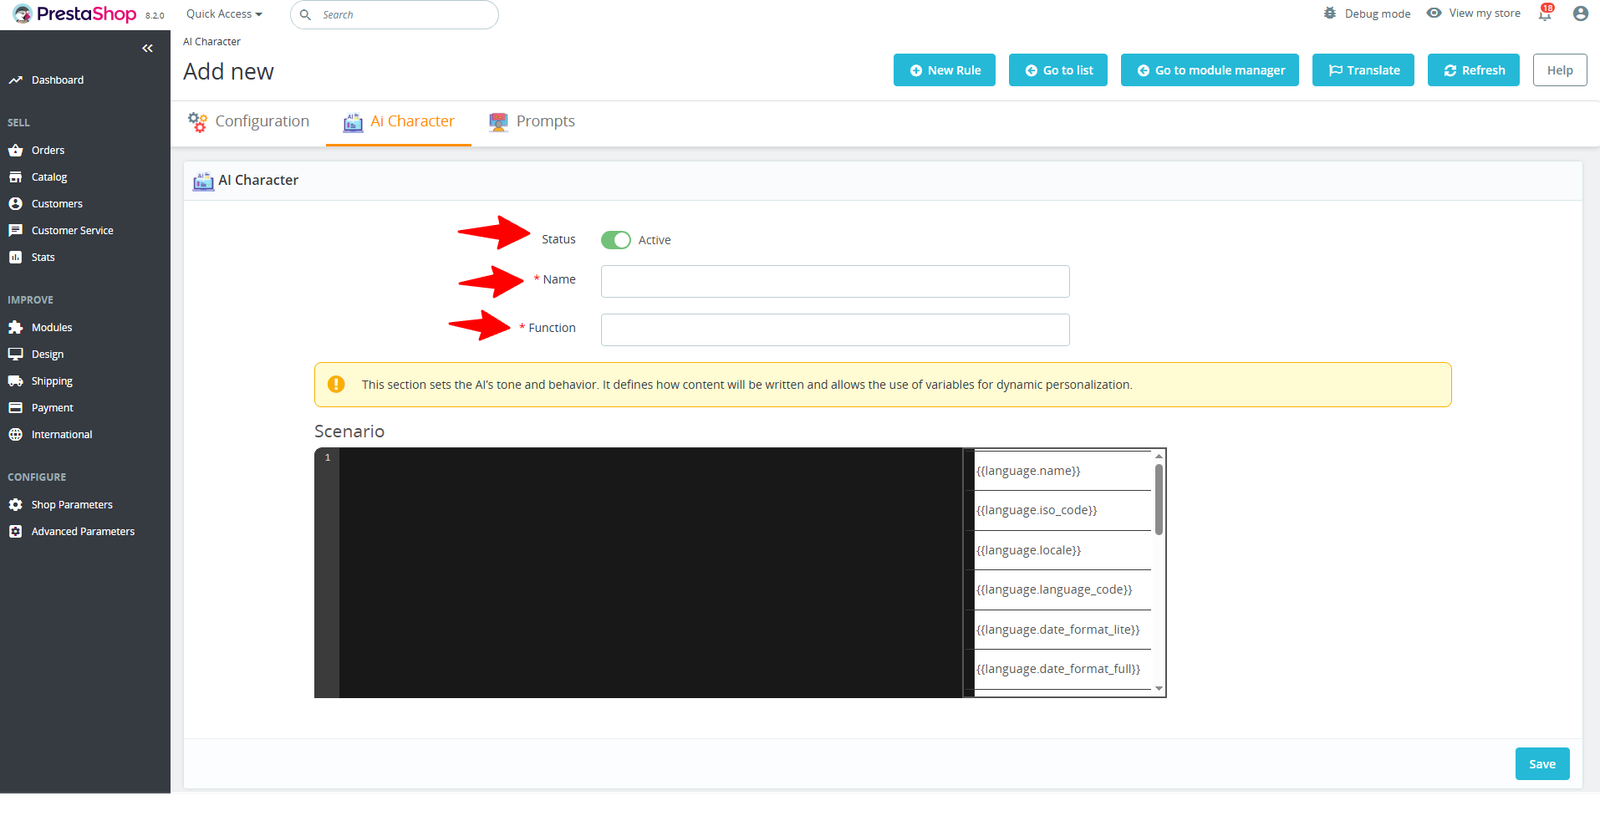Toggle the Active status switch
This screenshot has height=827, width=1600.
616,240
